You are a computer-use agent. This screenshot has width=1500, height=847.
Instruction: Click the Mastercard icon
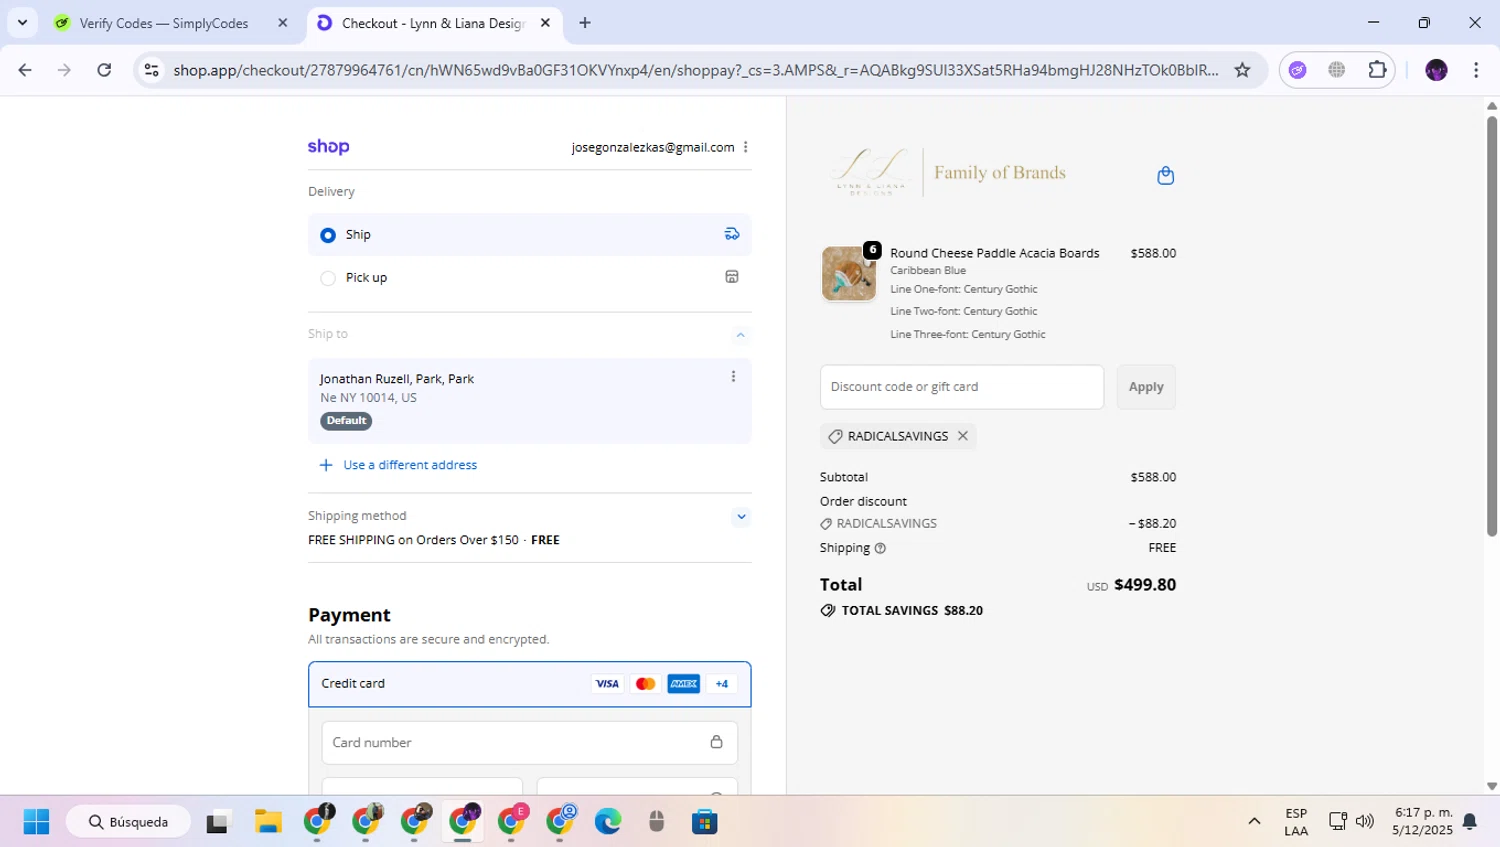pyautogui.click(x=645, y=684)
